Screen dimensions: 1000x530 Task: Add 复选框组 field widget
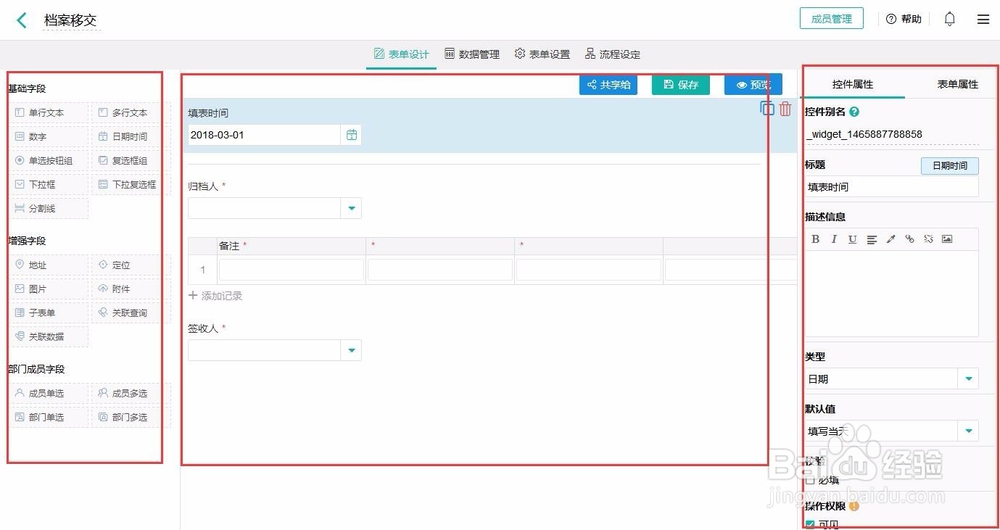[130, 161]
